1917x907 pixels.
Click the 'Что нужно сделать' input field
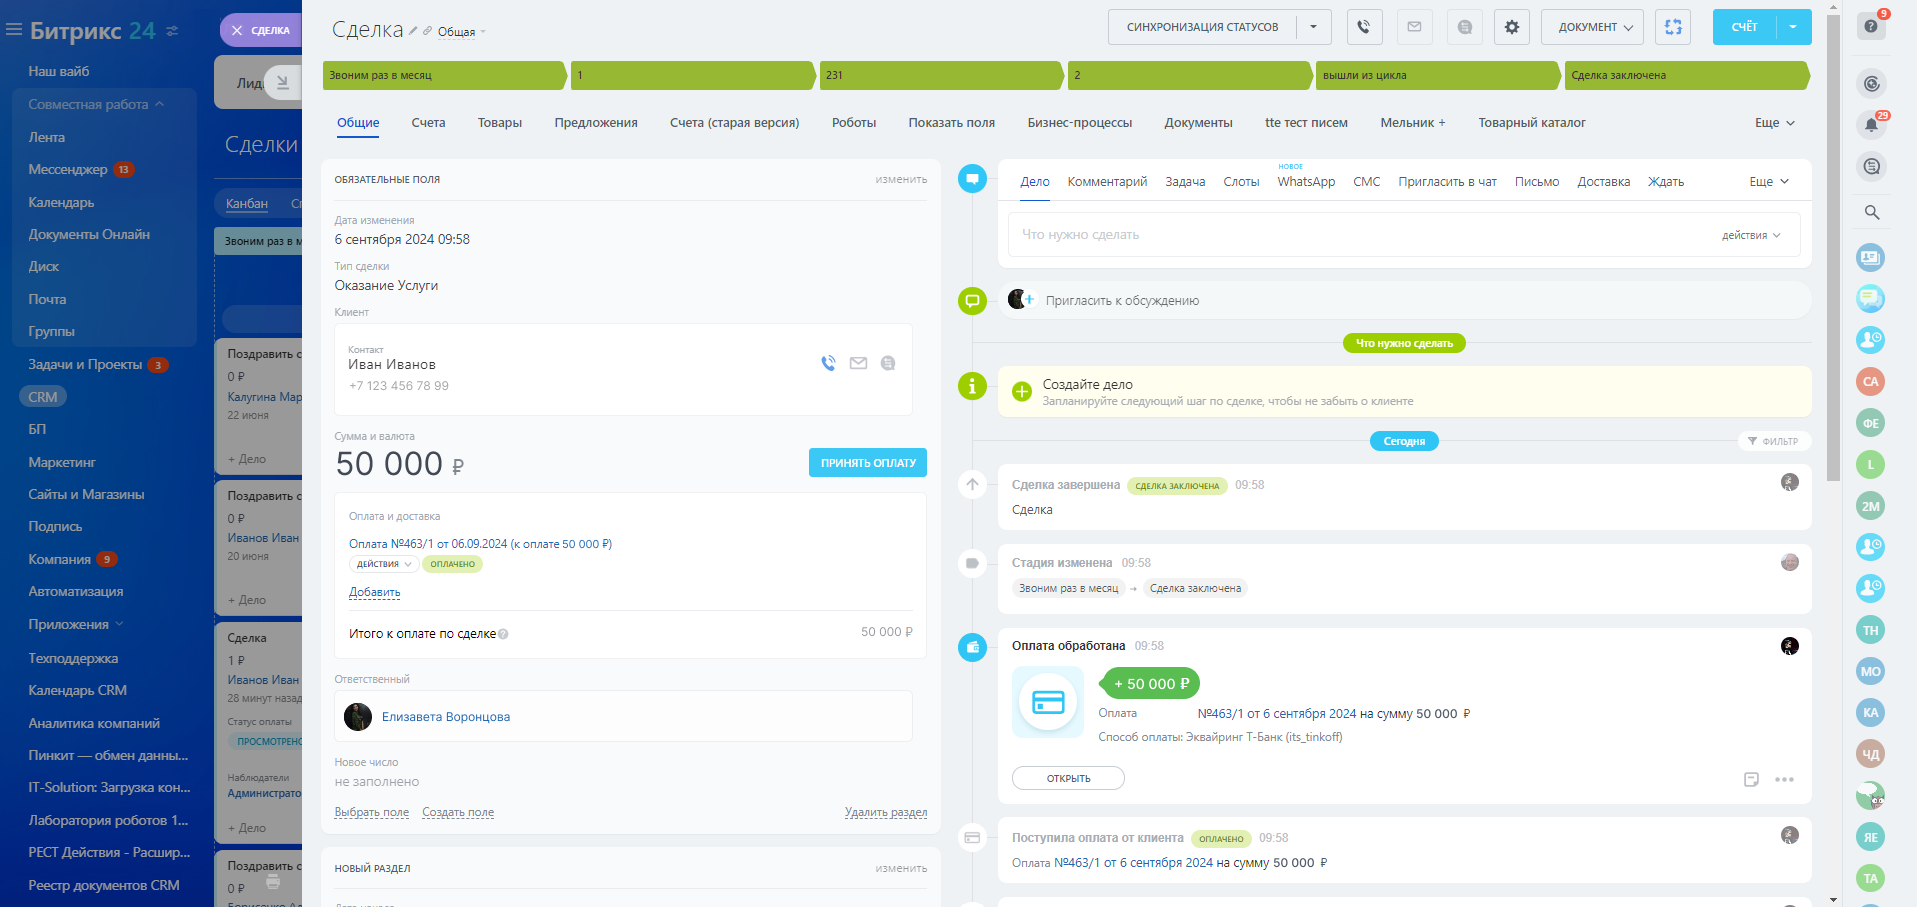1360,235
